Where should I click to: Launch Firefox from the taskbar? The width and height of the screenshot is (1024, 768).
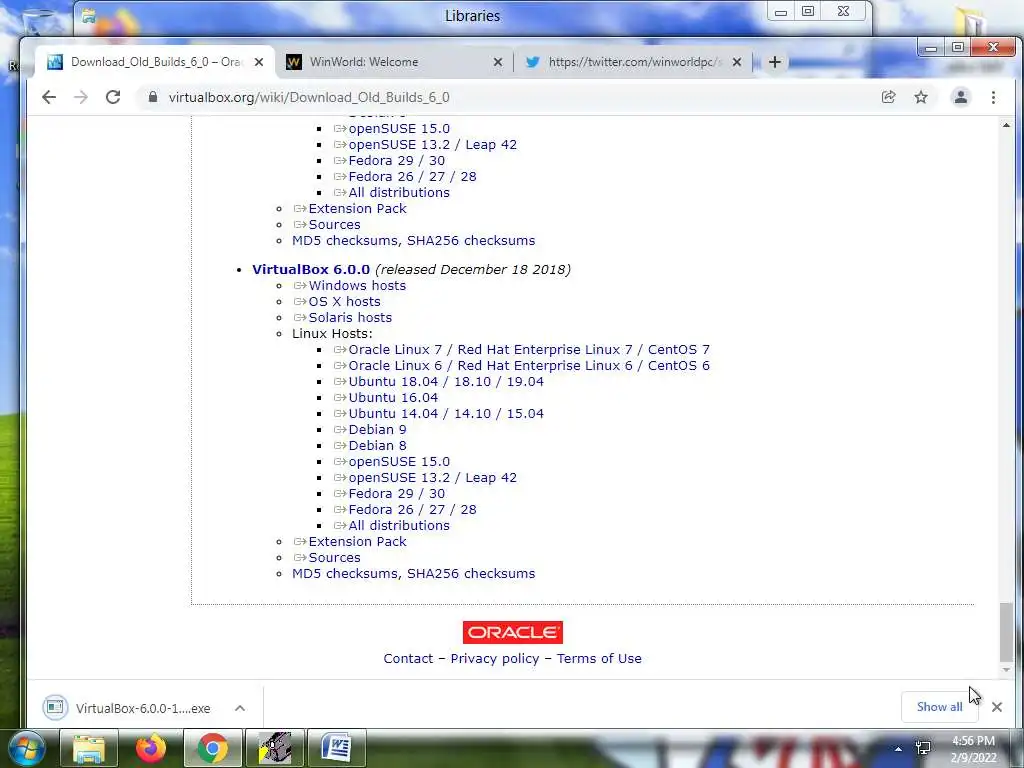click(151, 748)
